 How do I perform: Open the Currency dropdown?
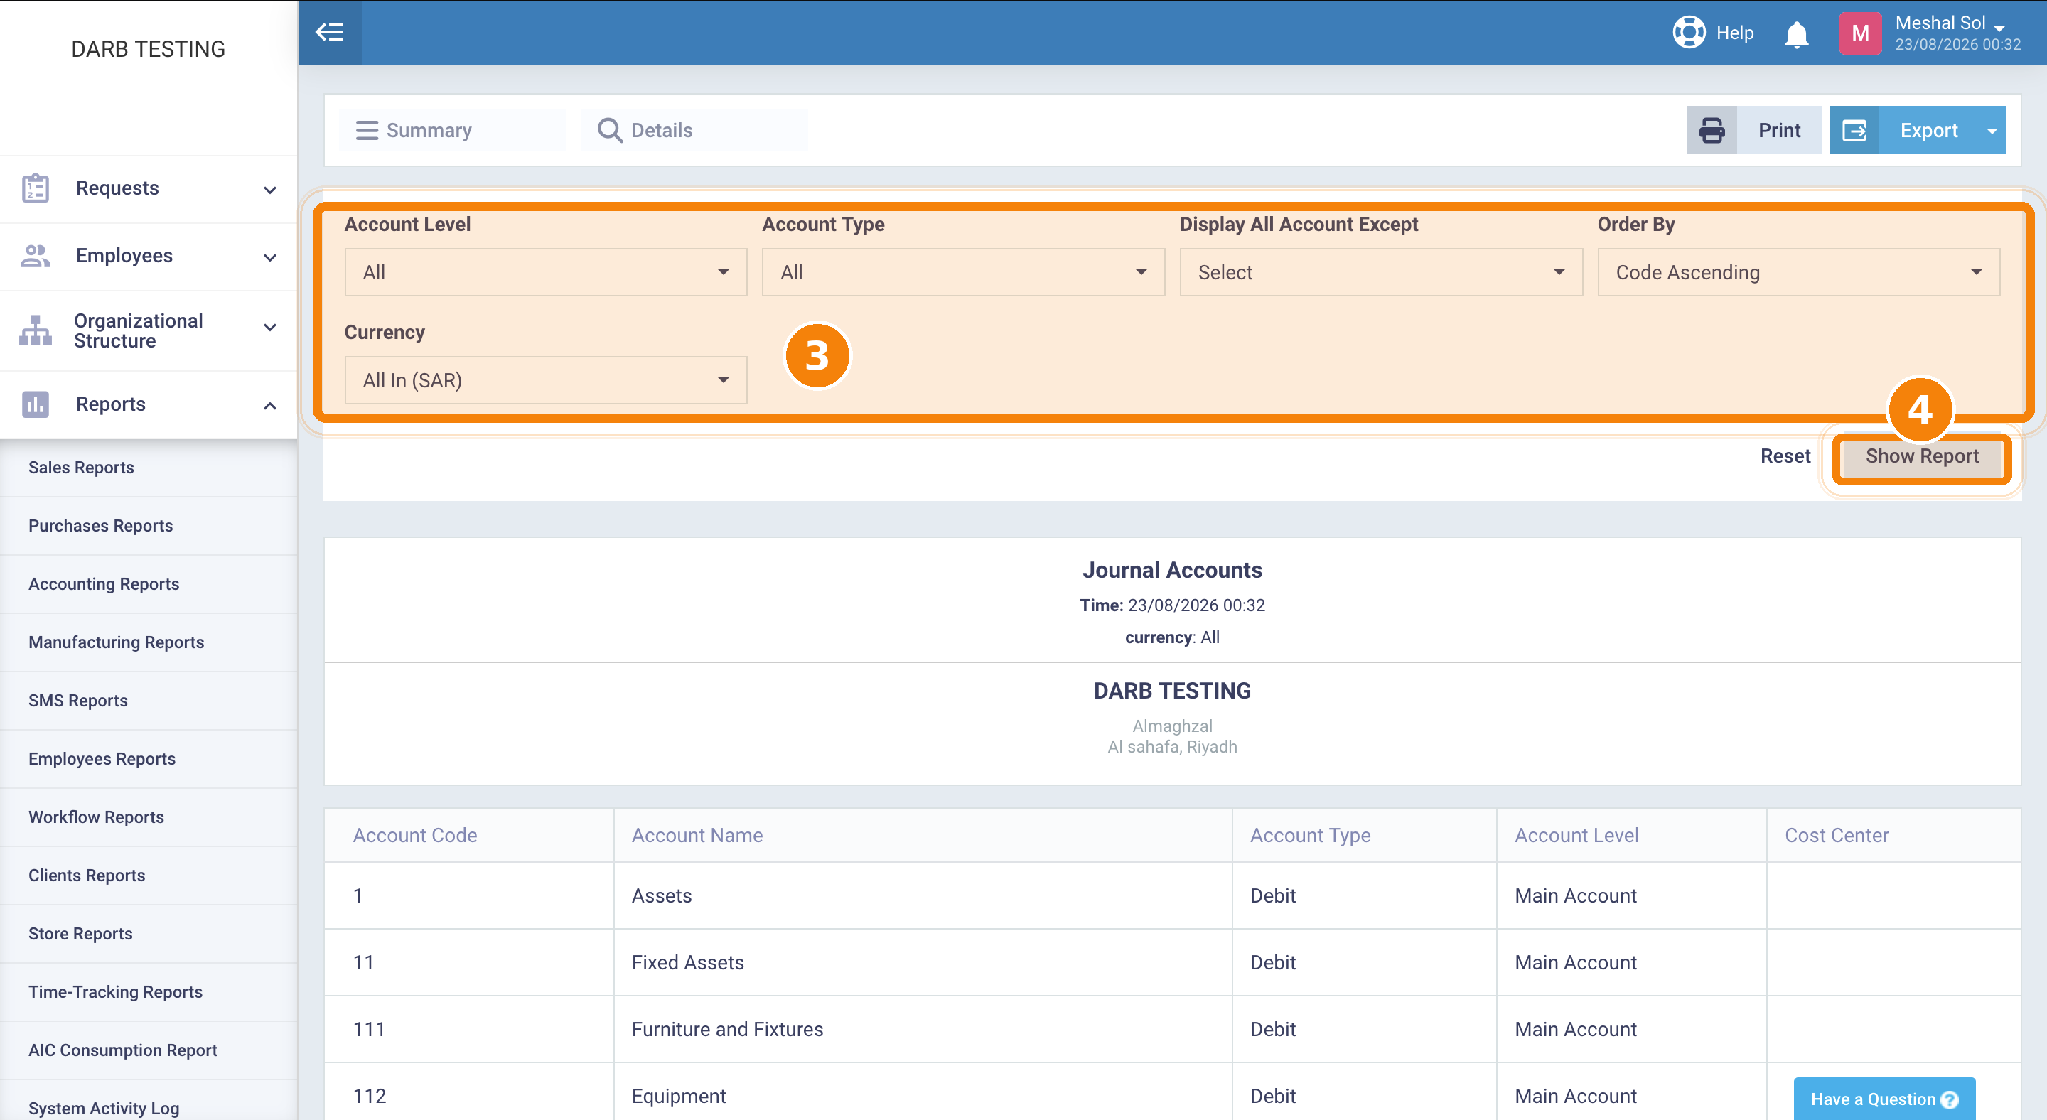[x=546, y=380]
